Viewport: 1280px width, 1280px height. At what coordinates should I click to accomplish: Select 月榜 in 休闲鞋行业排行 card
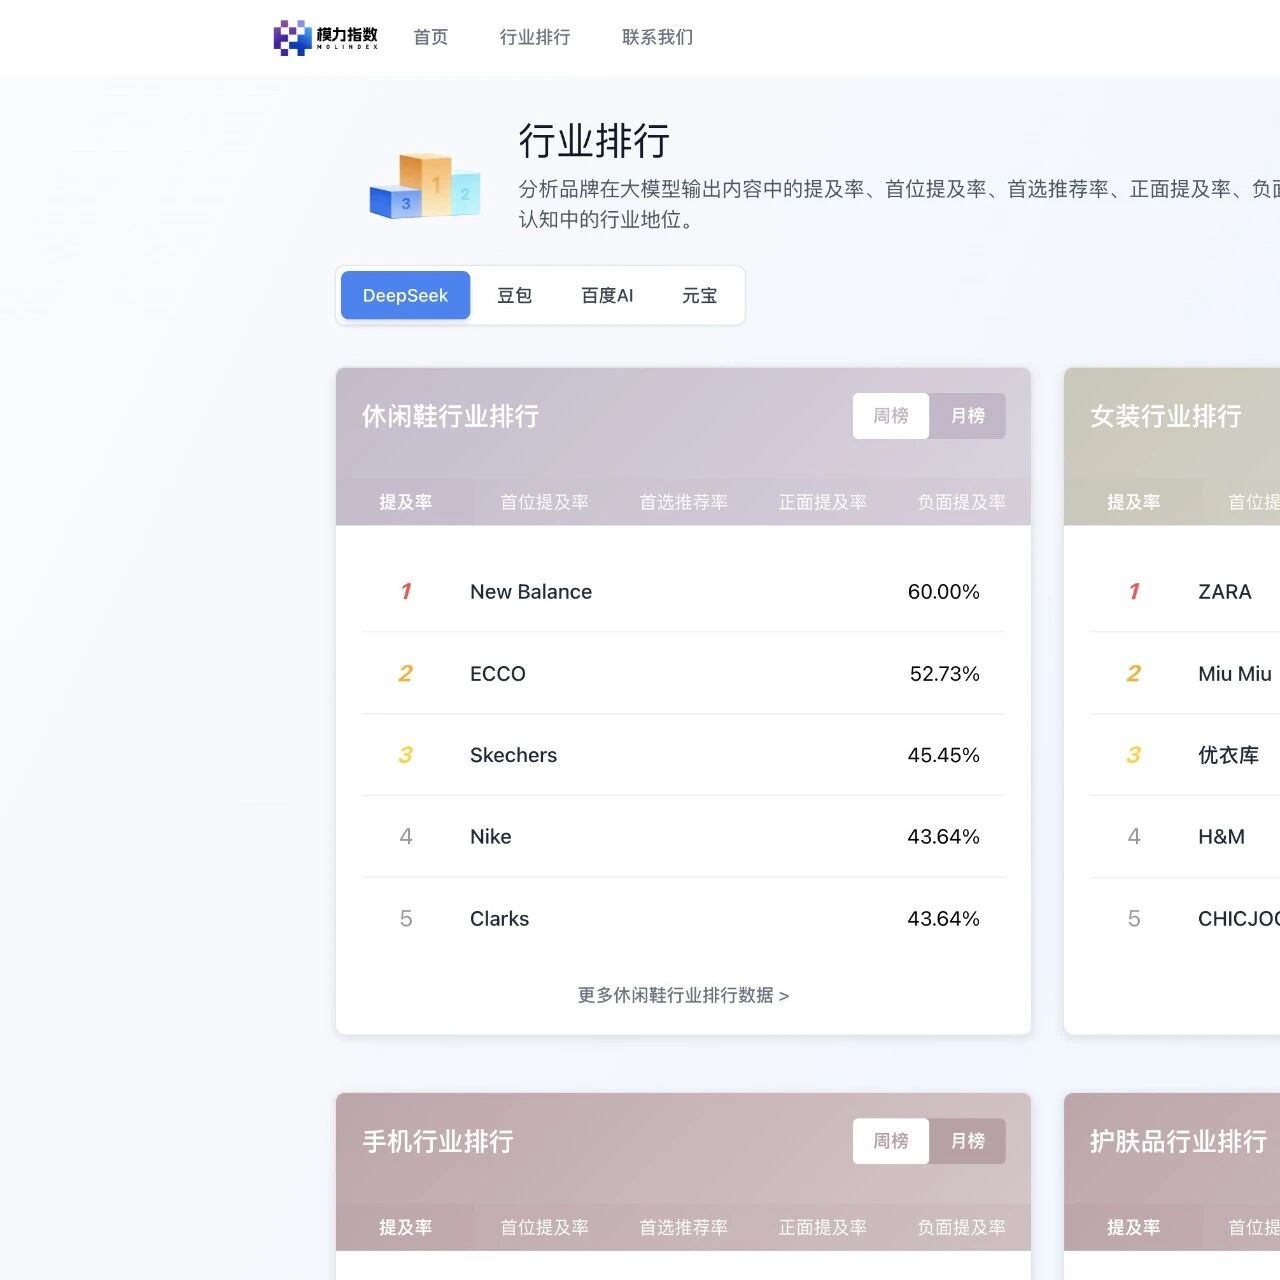pos(967,415)
